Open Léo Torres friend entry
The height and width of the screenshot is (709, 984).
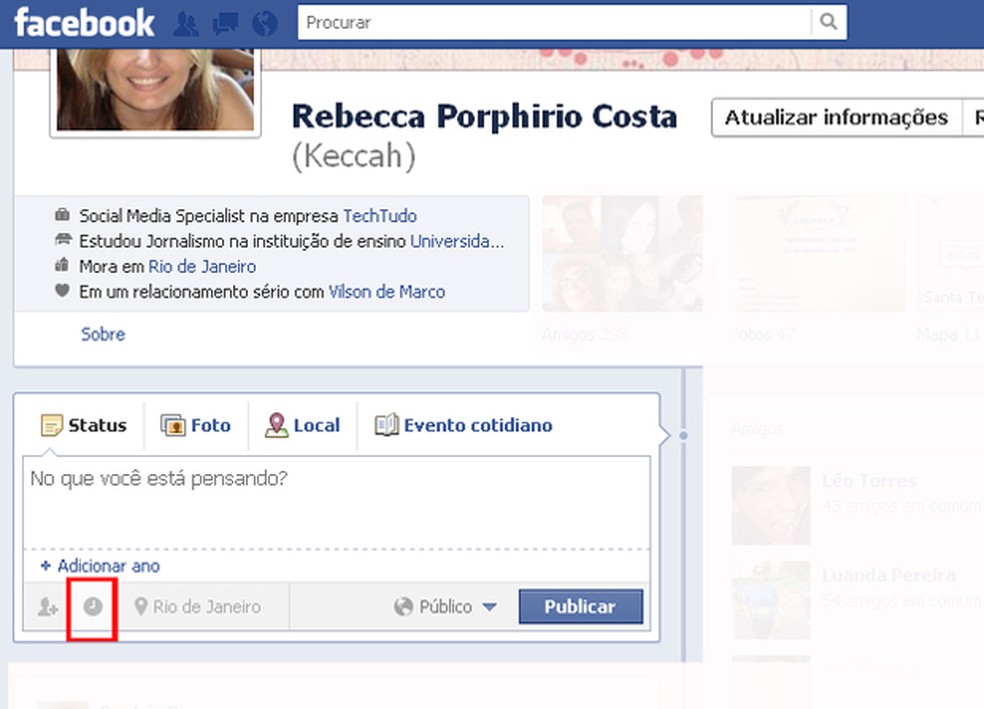pos(857,505)
